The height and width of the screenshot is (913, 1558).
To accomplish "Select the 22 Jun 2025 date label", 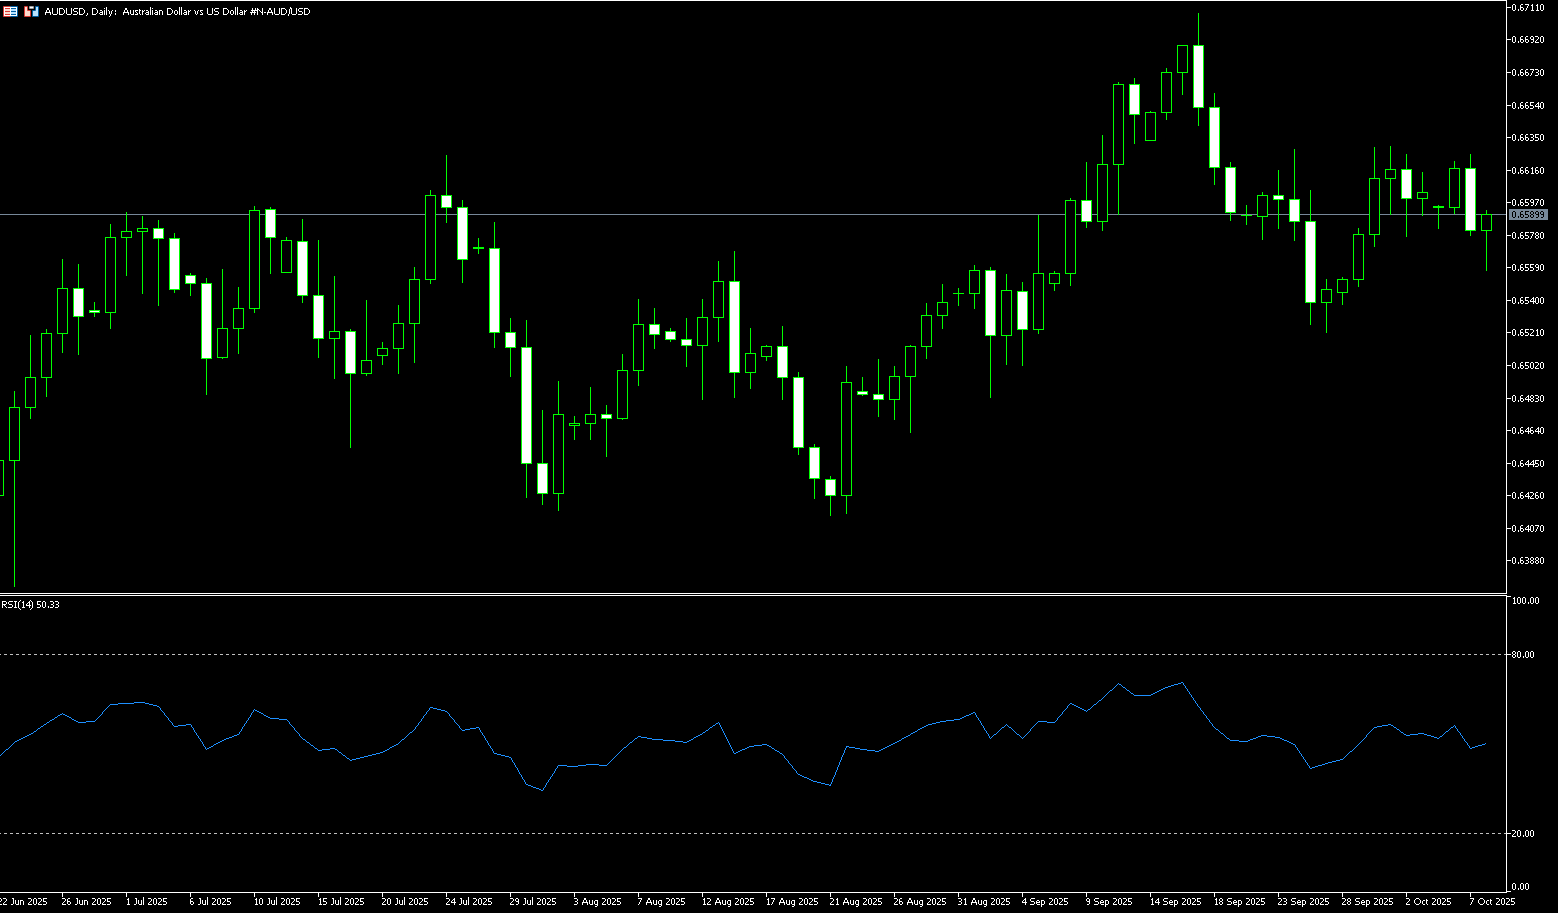I will pos(24,902).
